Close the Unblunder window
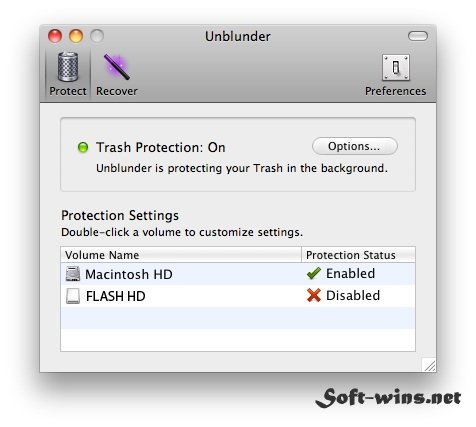Screen dimensions: 476x427 point(55,36)
